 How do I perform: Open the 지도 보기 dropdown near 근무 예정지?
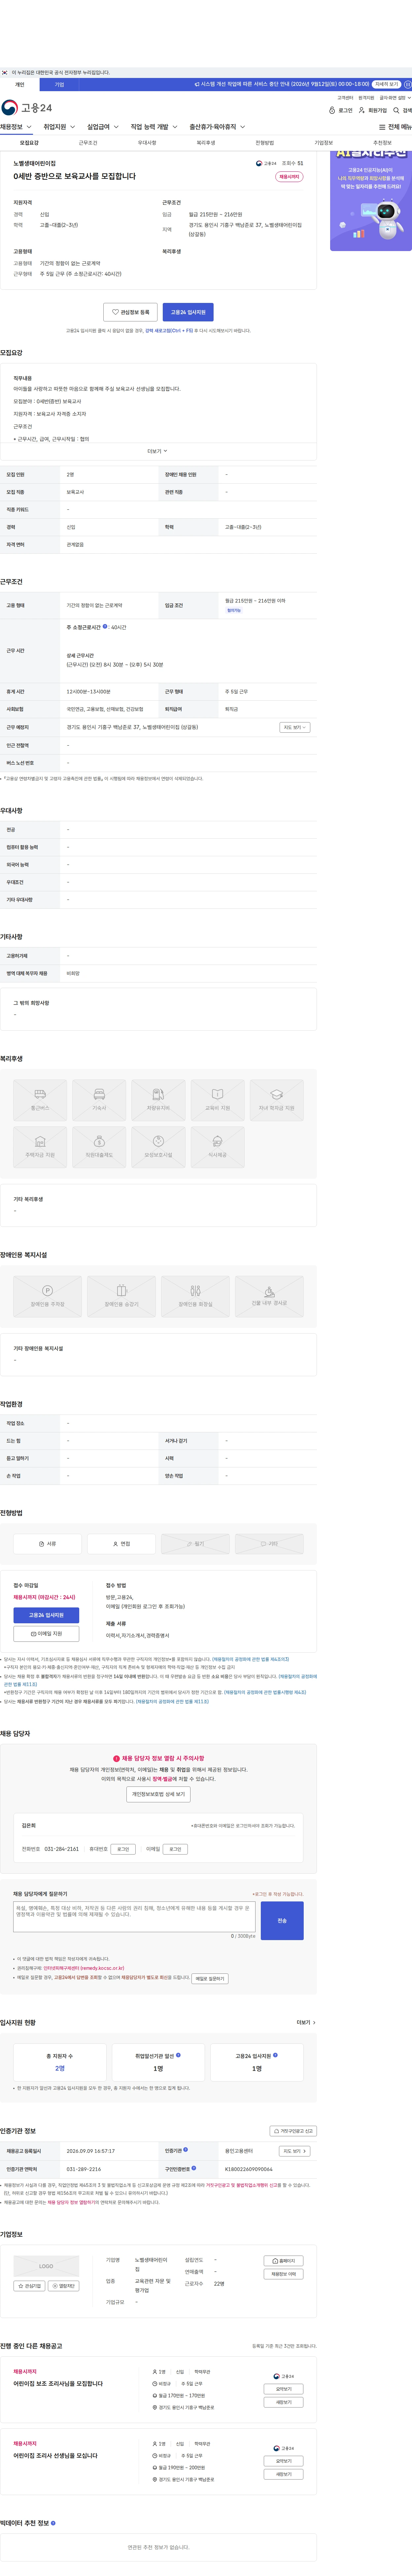click(x=294, y=727)
